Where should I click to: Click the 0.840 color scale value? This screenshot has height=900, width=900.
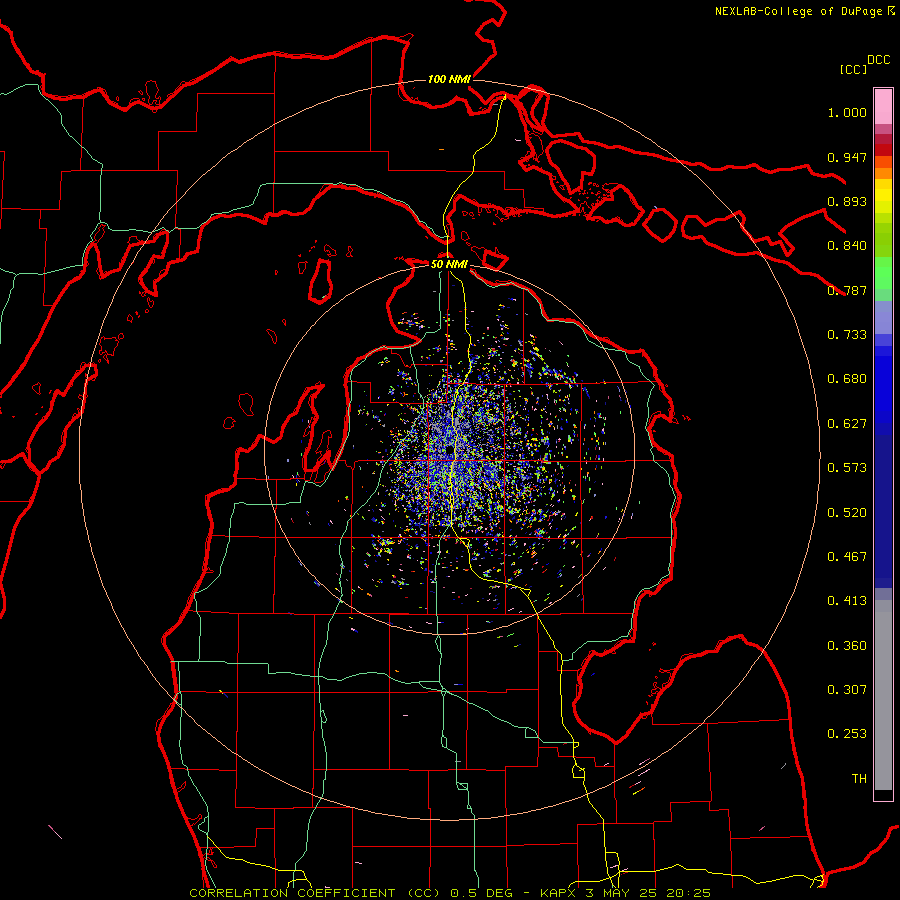pyautogui.click(x=847, y=246)
